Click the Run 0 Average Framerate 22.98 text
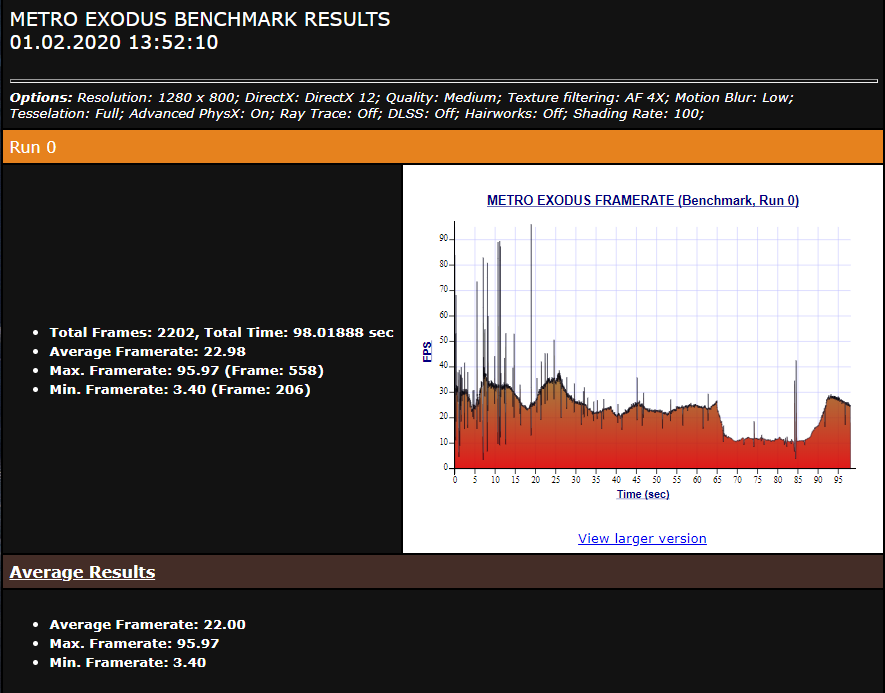Viewport: 885px width, 693px height. point(147,352)
